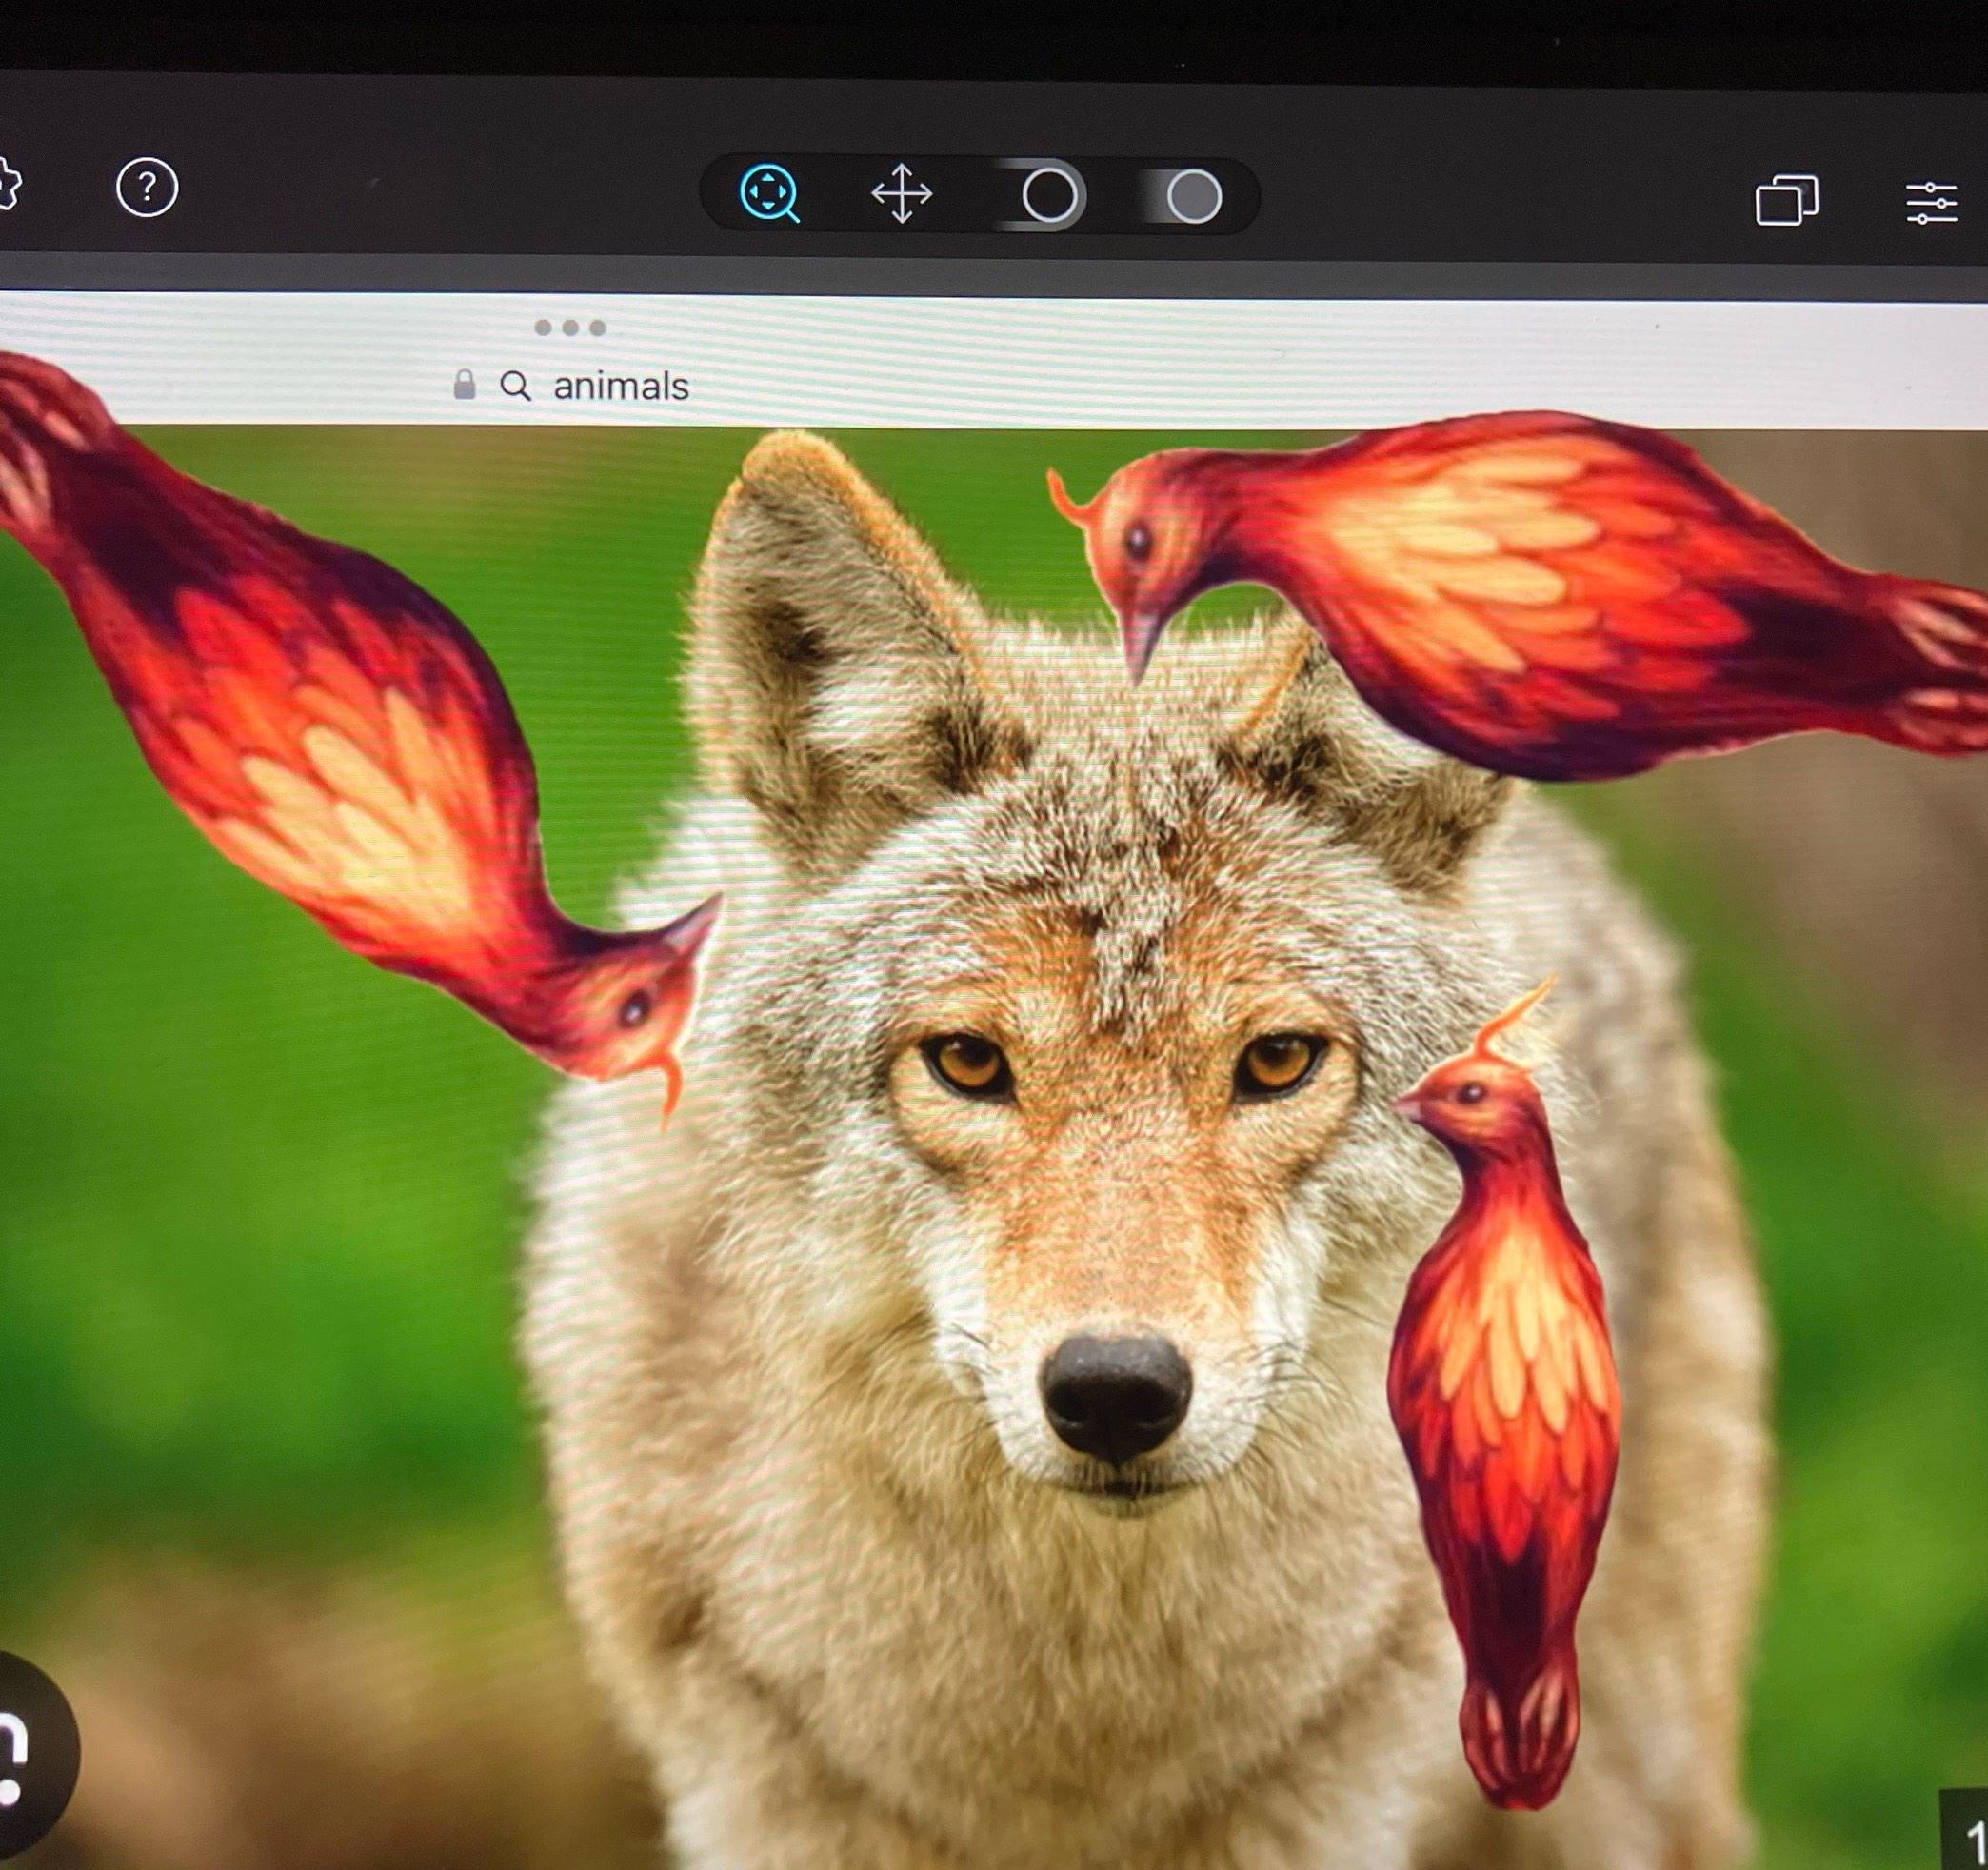
Task: Open the help question mark icon
Action: point(147,187)
